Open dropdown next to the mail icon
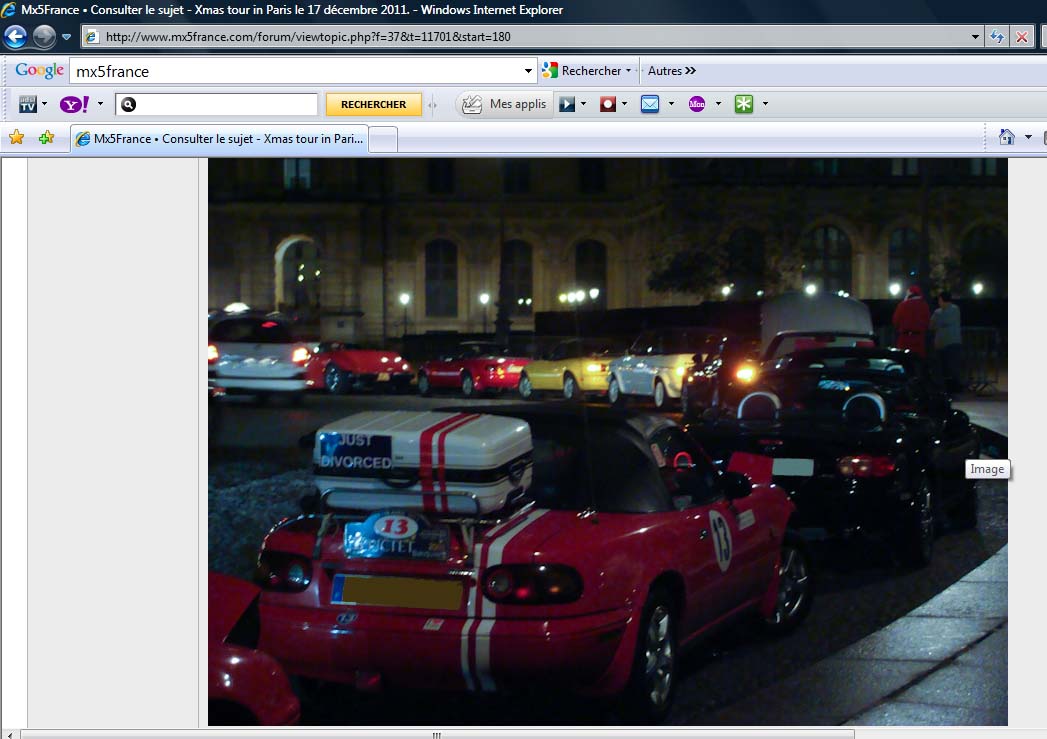Screen dimensions: 1047x739 pos(671,103)
